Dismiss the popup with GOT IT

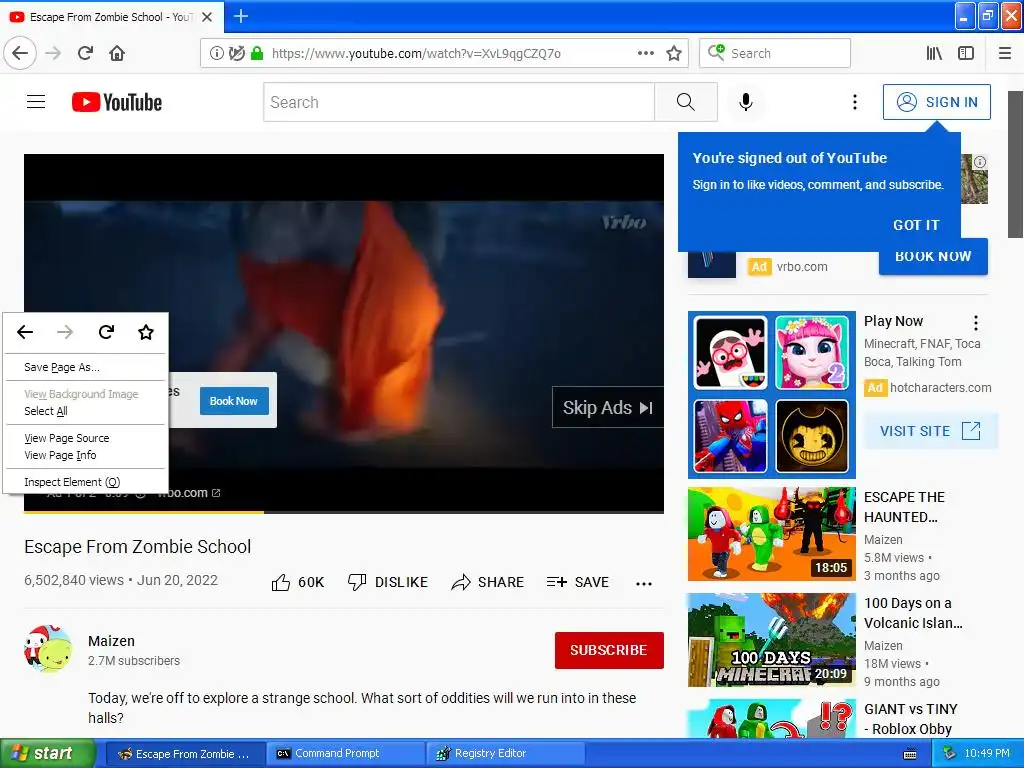click(916, 225)
